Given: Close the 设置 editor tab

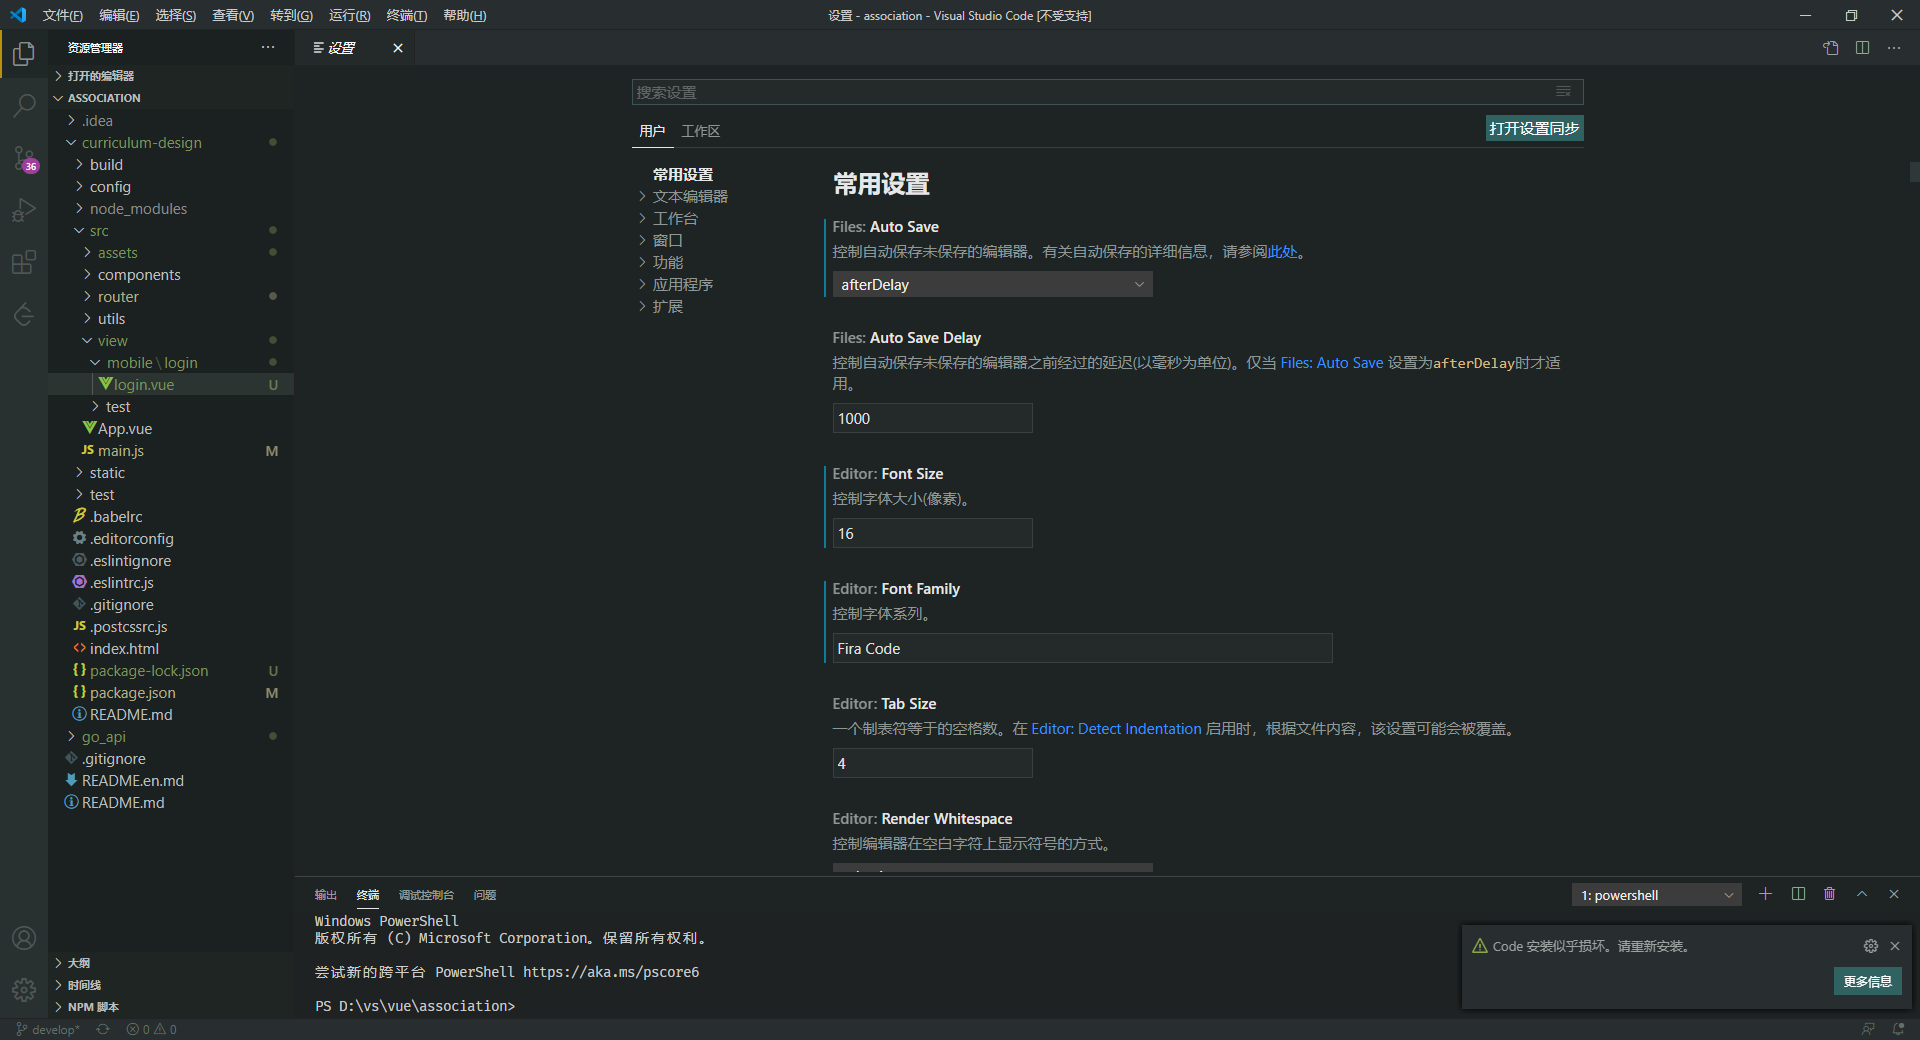Looking at the screenshot, I should 398,48.
